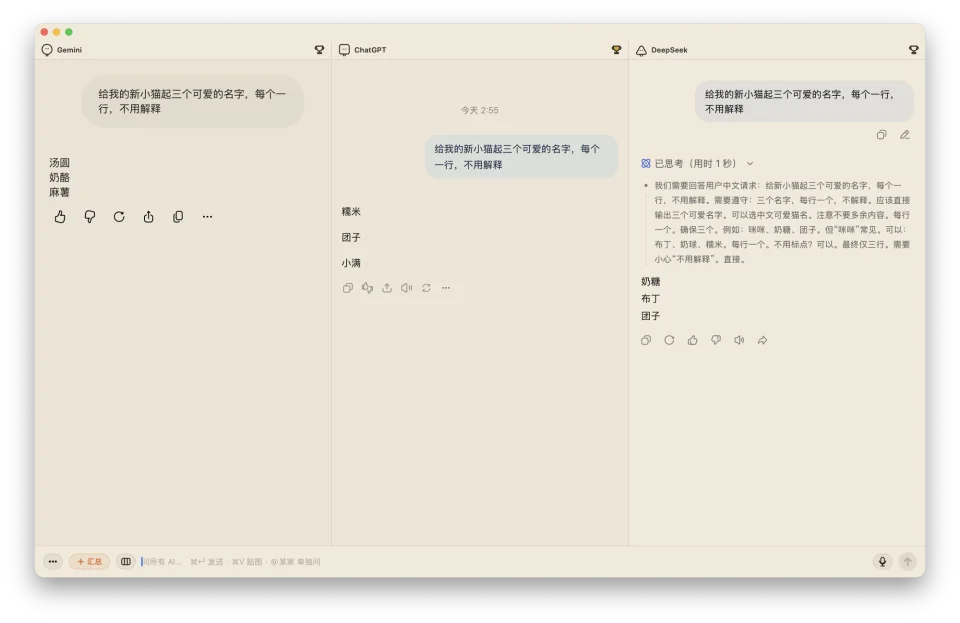Dislike the DeepSeek answer
The image size is (960, 623).
716,340
